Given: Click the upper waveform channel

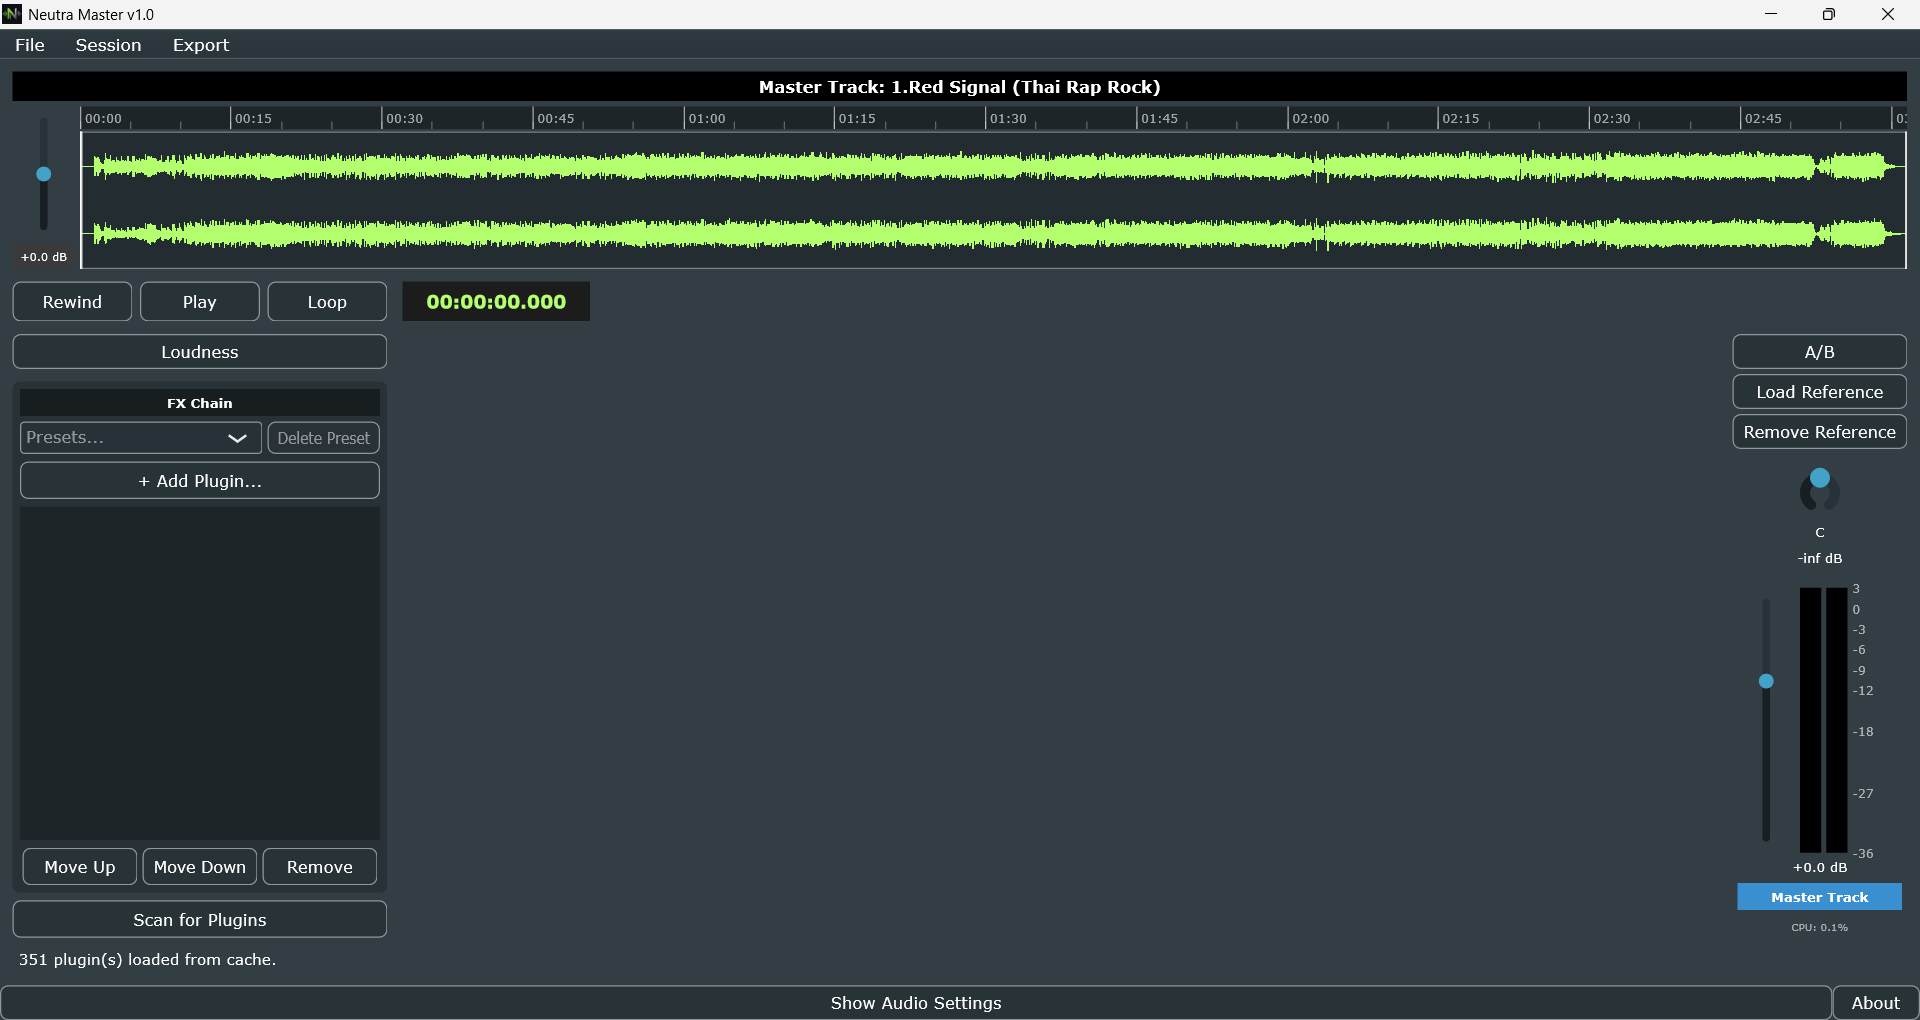Looking at the screenshot, I should 994,167.
